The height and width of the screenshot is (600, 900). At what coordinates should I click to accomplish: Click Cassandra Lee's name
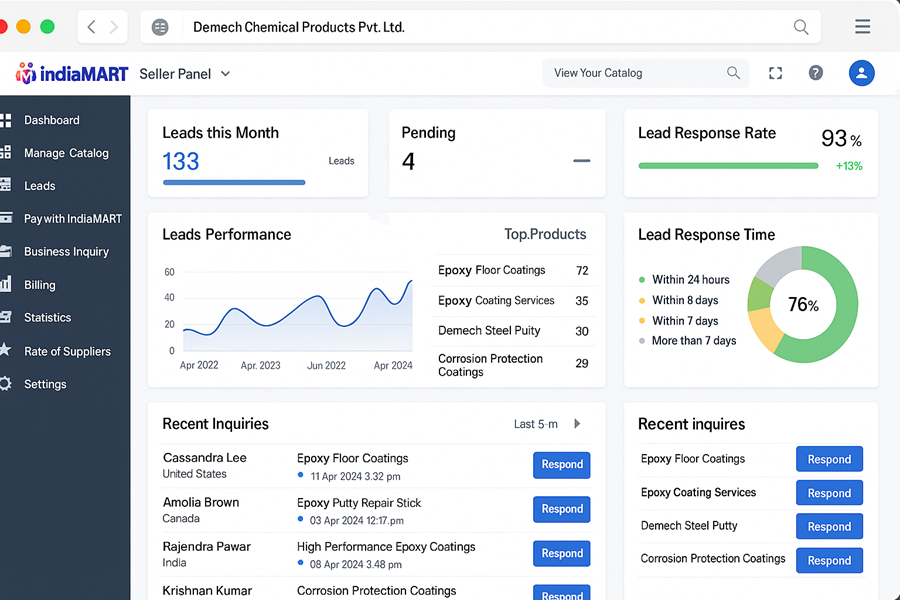[x=204, y=458]
